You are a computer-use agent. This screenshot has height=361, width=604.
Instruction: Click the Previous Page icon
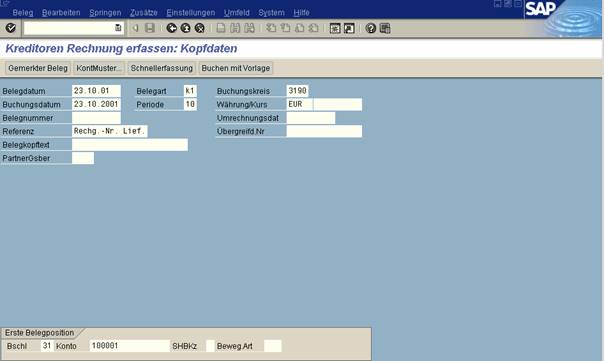(285, 28)
